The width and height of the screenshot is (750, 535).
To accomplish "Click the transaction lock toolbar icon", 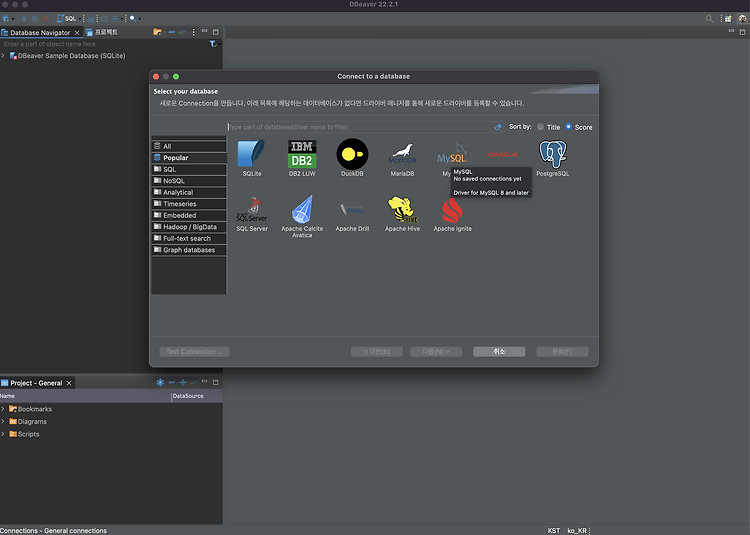I will pos(90,19).
